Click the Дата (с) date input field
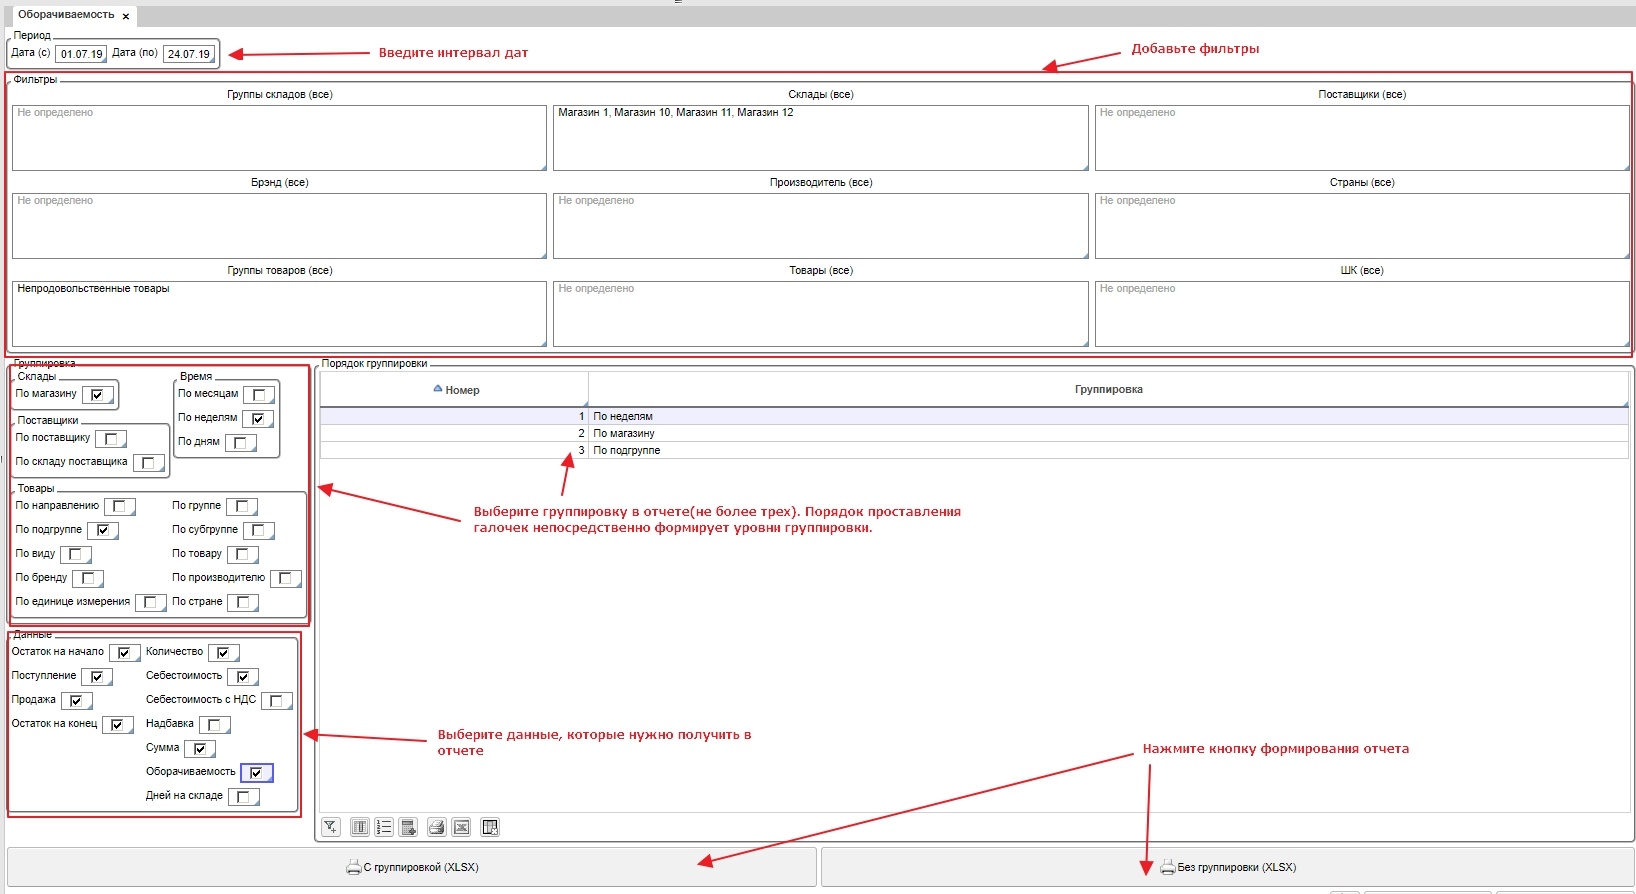1636x894 pixels. tap(81, 54)
